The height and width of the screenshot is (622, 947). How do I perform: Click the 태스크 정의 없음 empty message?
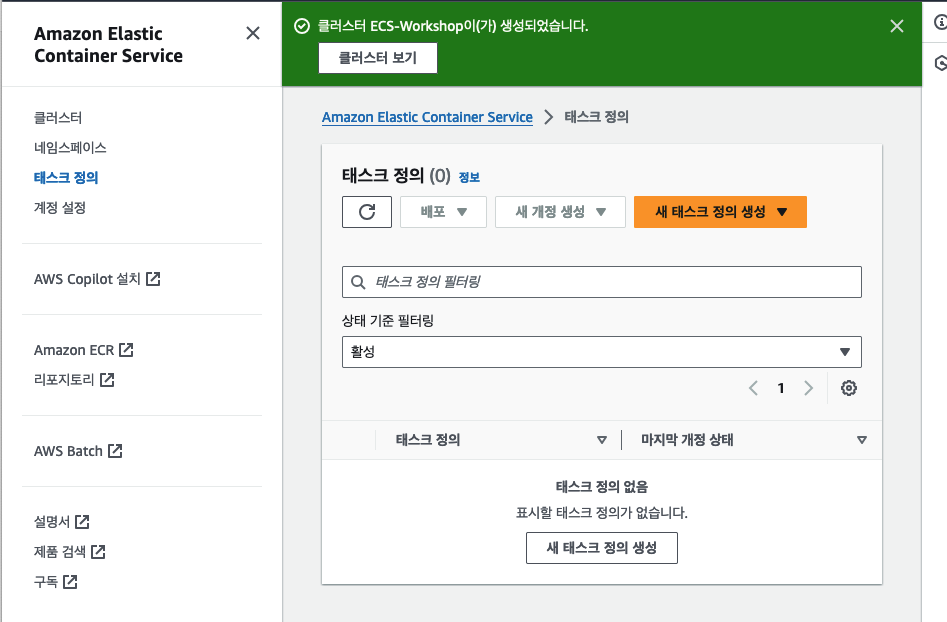[602, 487]
